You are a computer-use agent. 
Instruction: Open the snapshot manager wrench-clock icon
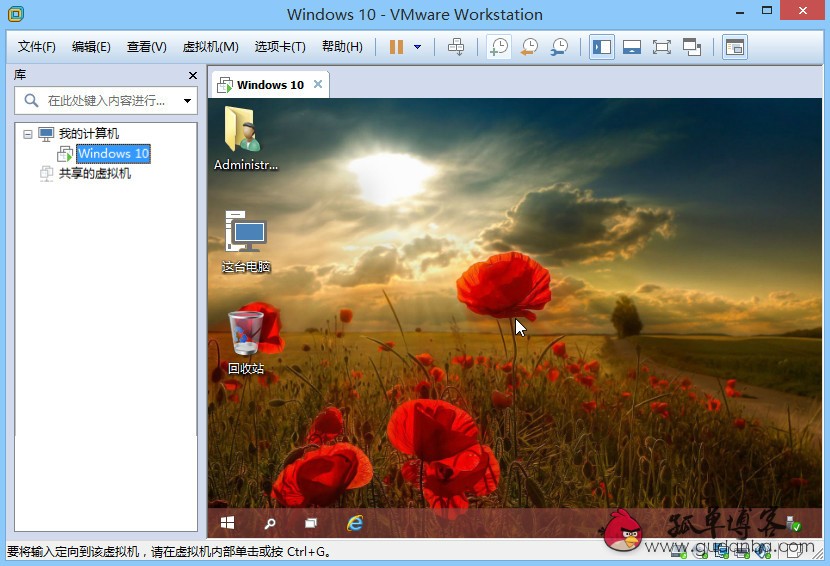[559, 47]
